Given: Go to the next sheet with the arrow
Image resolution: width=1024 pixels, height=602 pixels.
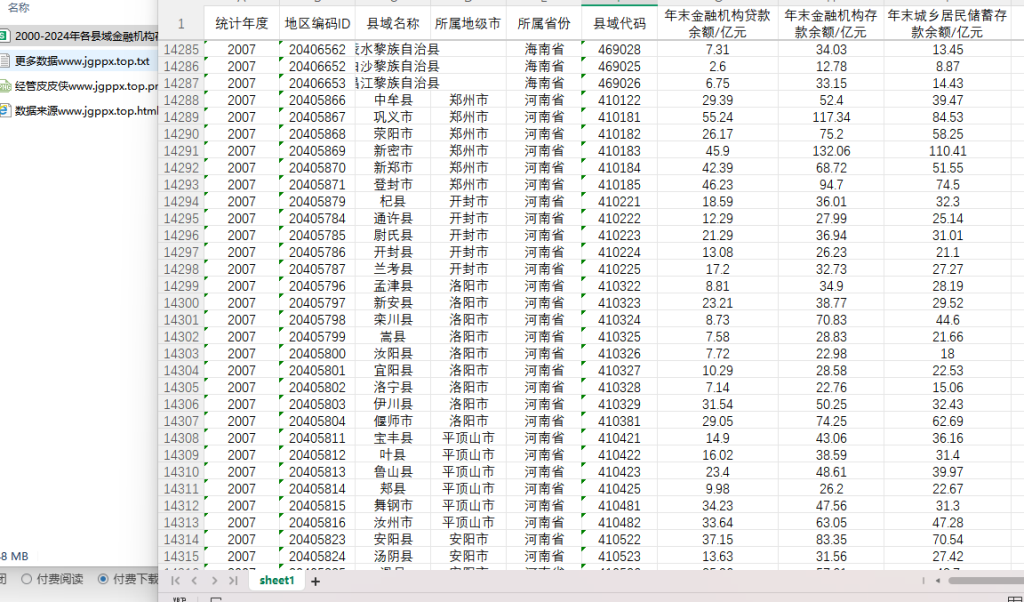Looking at the screenshot, I should click(214, 580).
